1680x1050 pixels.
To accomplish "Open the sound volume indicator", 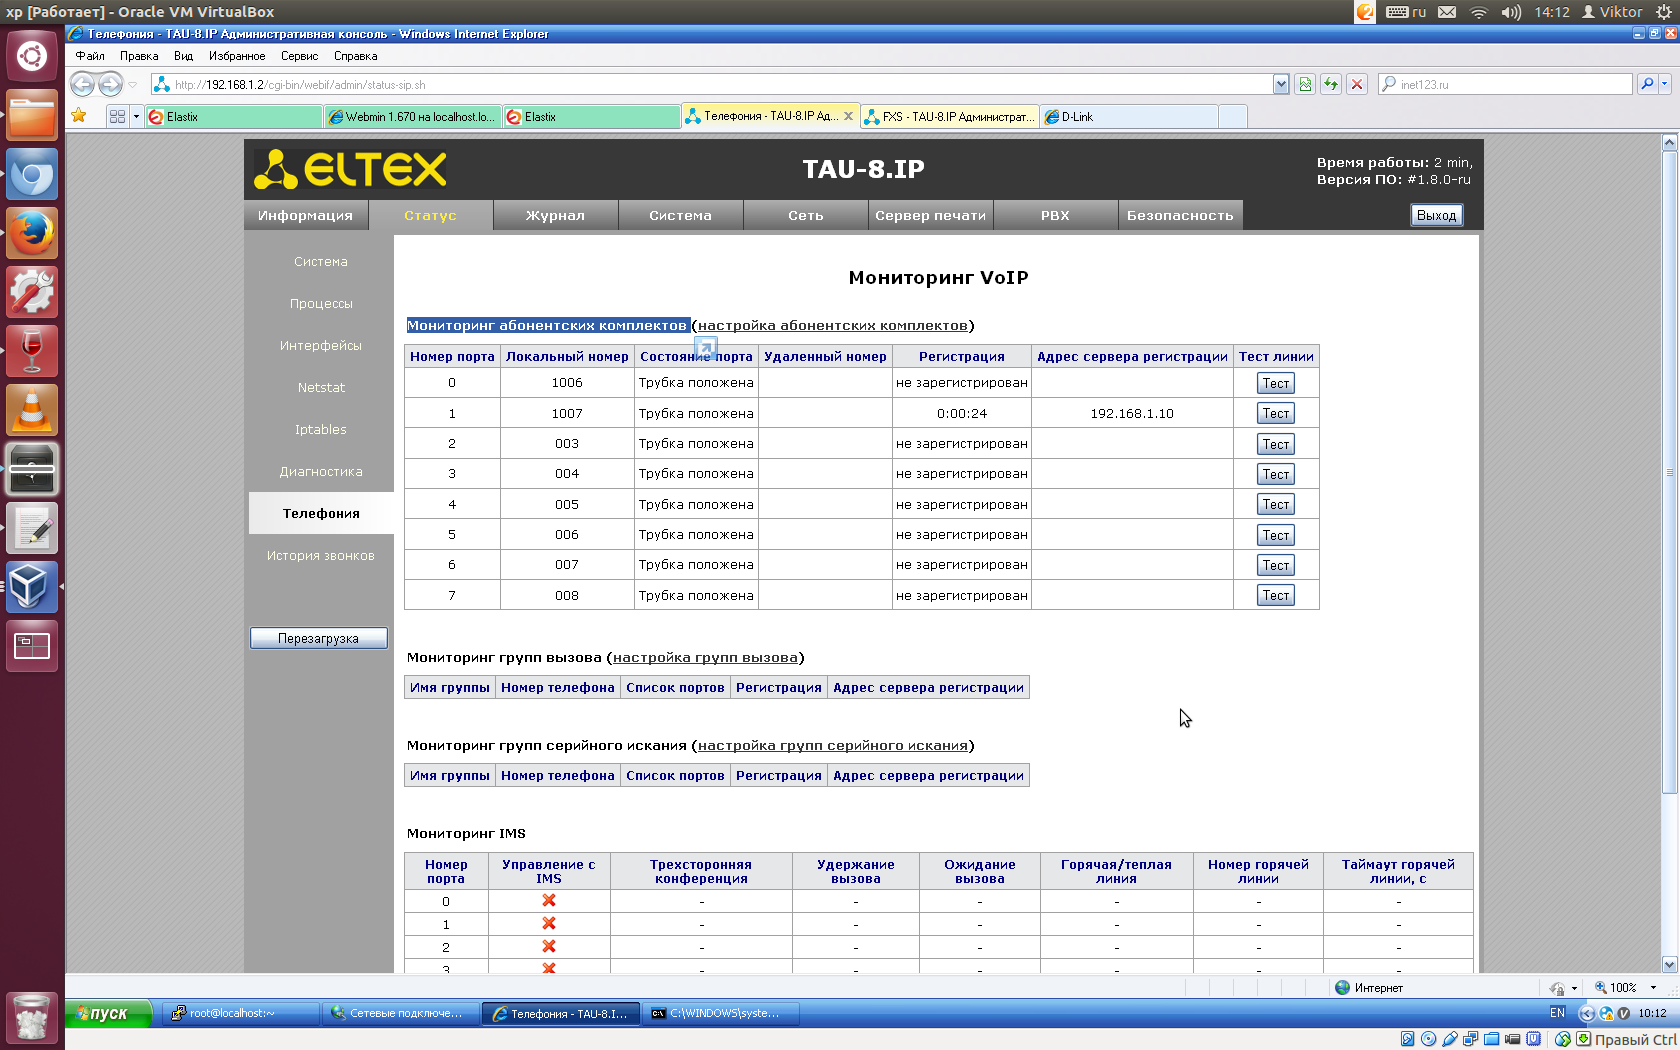I will (1511, 12).
